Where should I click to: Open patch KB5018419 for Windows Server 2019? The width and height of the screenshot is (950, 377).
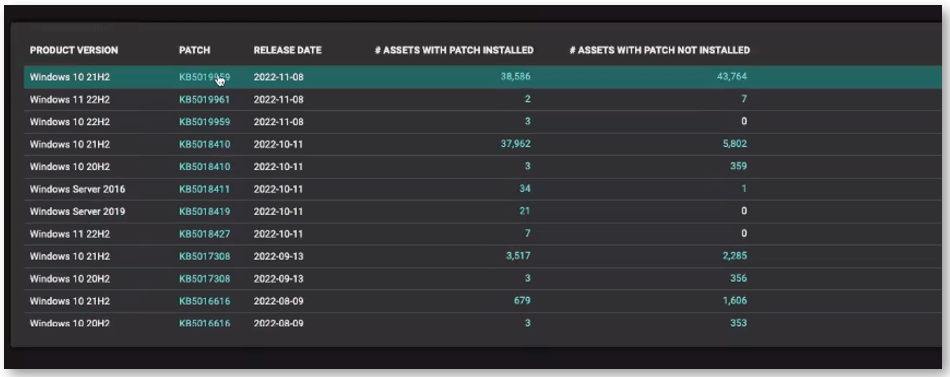[204, 212]
